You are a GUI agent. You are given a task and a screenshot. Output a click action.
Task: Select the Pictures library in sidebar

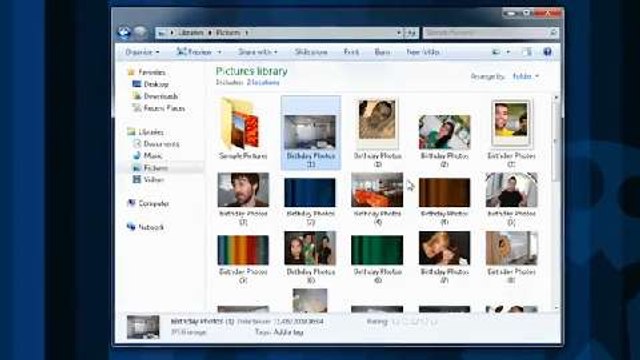coord(155,168)
